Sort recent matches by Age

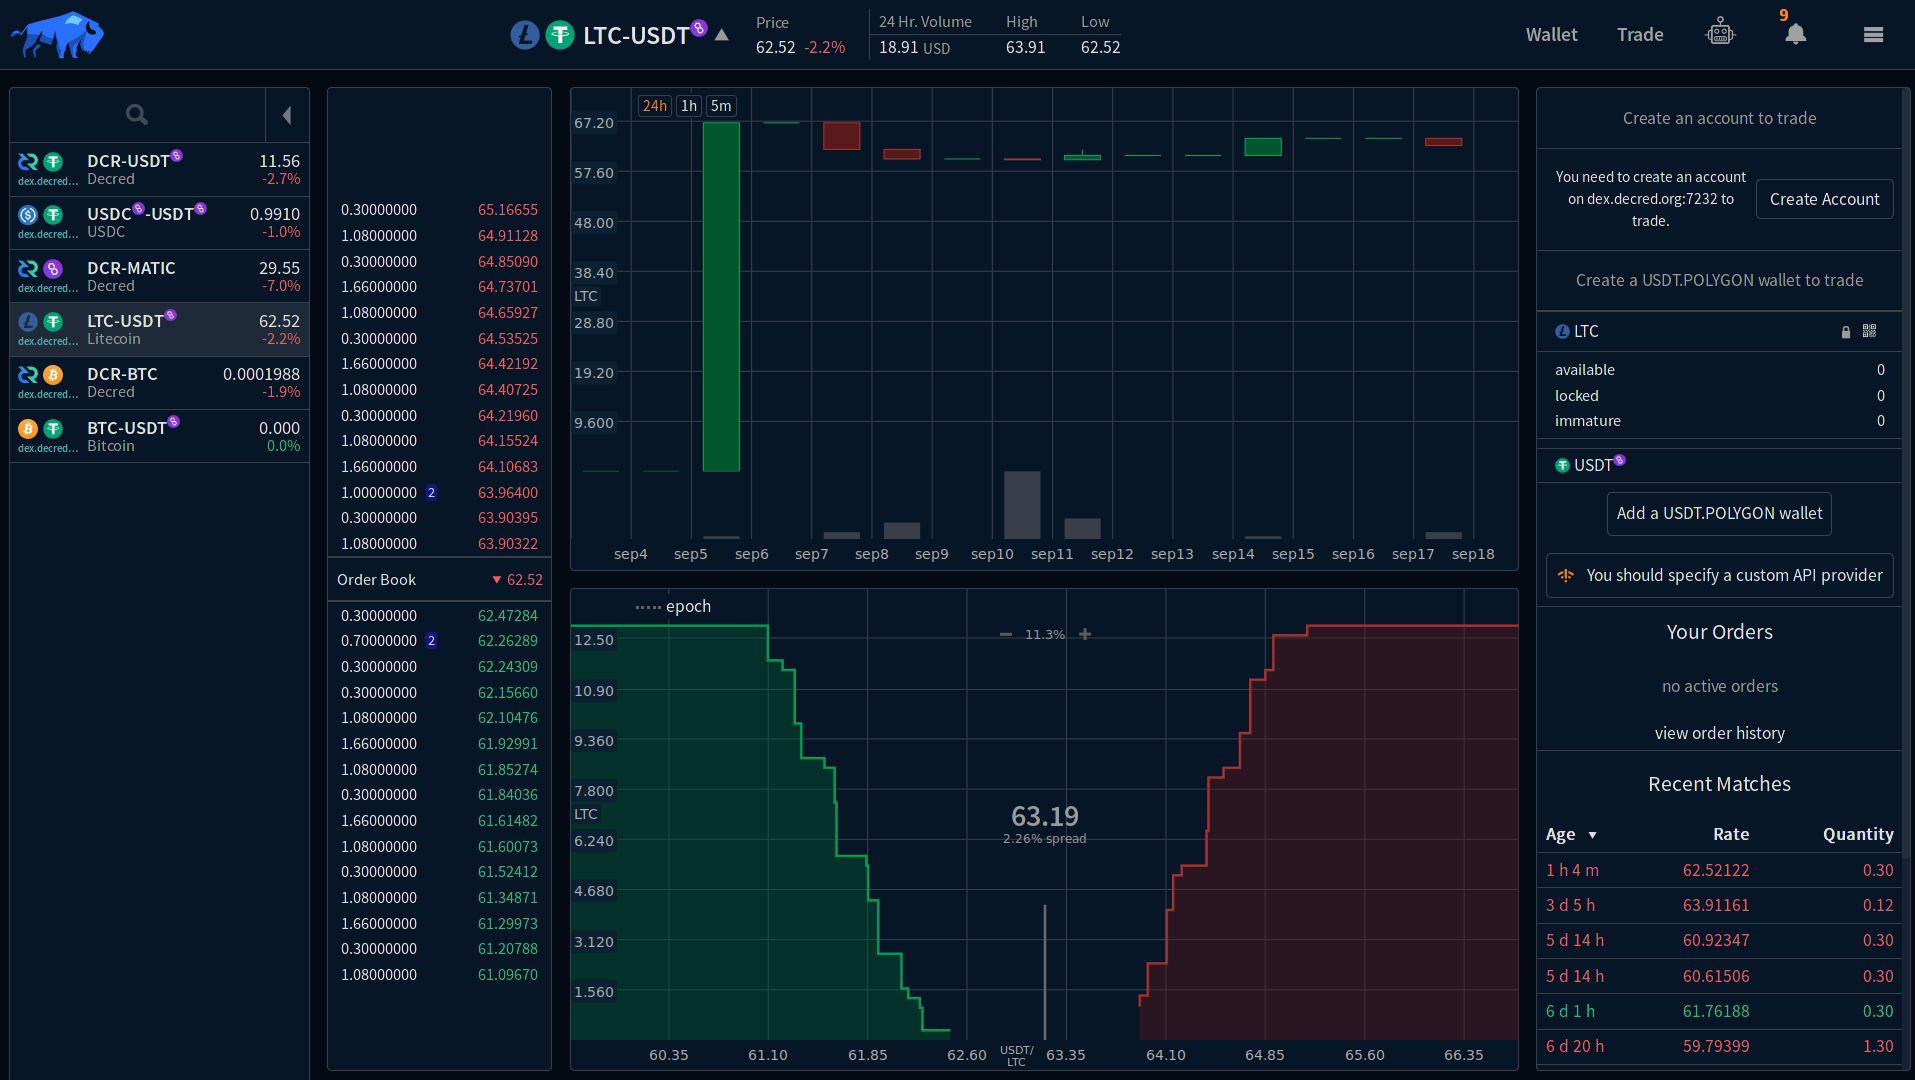click(1571, 834)
